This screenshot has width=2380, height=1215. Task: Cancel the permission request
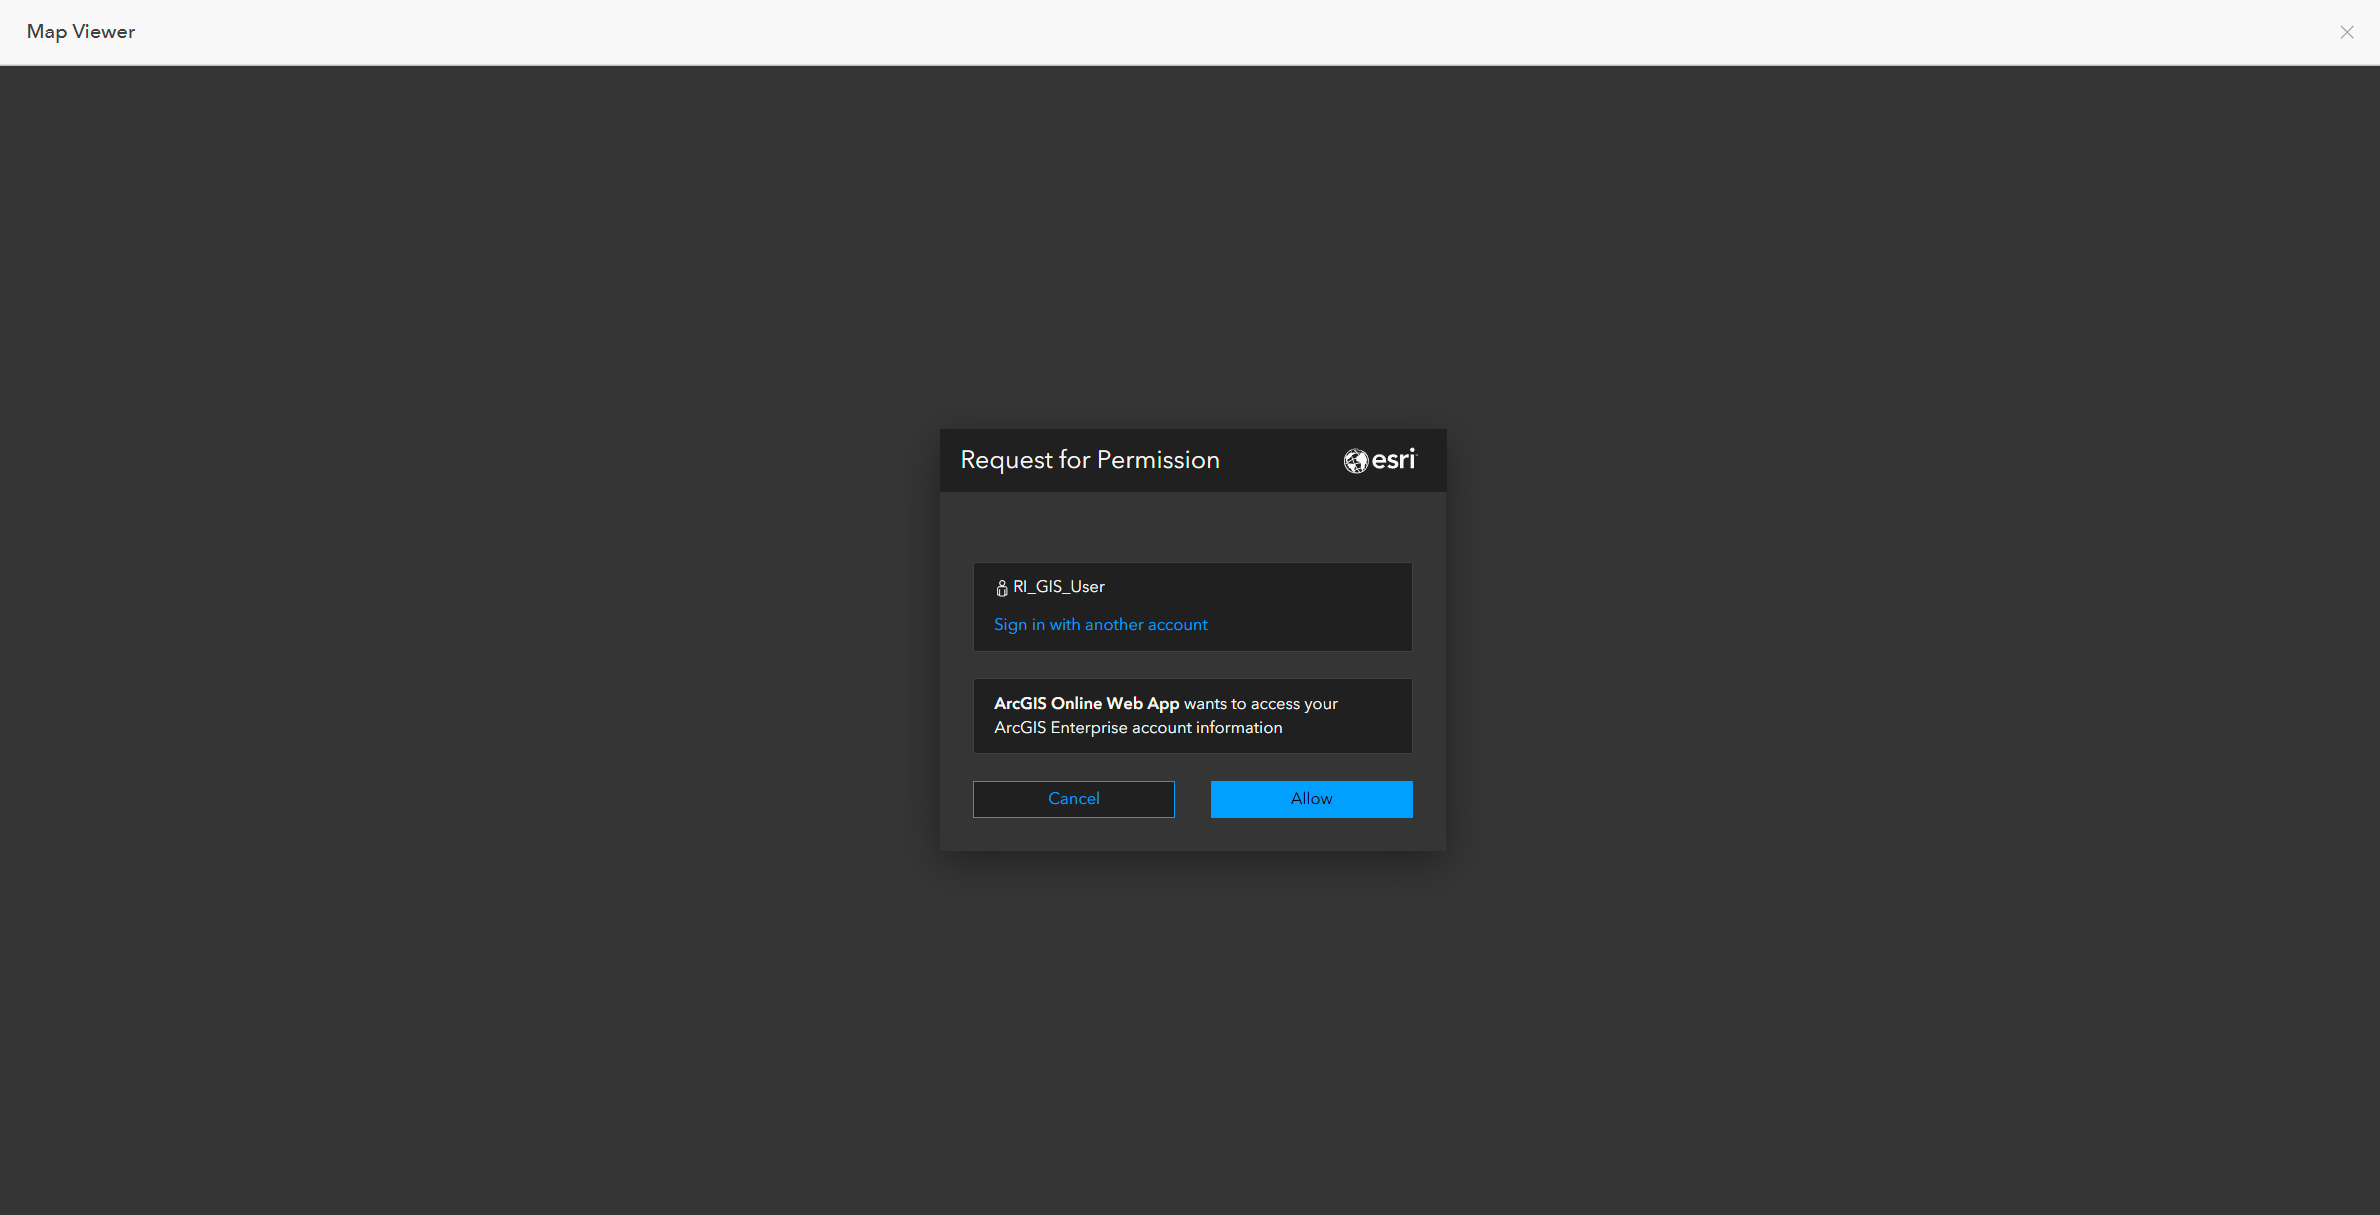pos(1073,798)
